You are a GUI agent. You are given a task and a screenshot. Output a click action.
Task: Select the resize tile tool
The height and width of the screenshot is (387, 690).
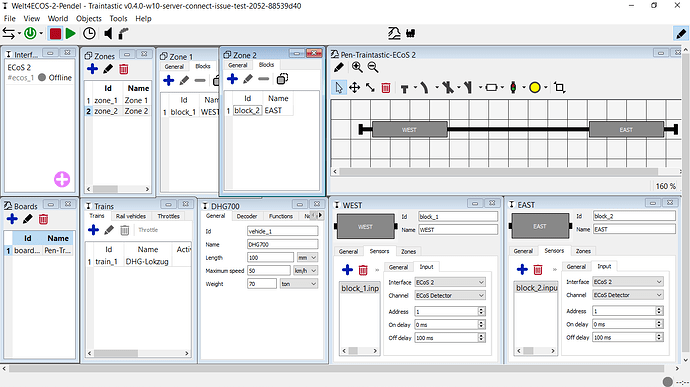coord(370,88)
